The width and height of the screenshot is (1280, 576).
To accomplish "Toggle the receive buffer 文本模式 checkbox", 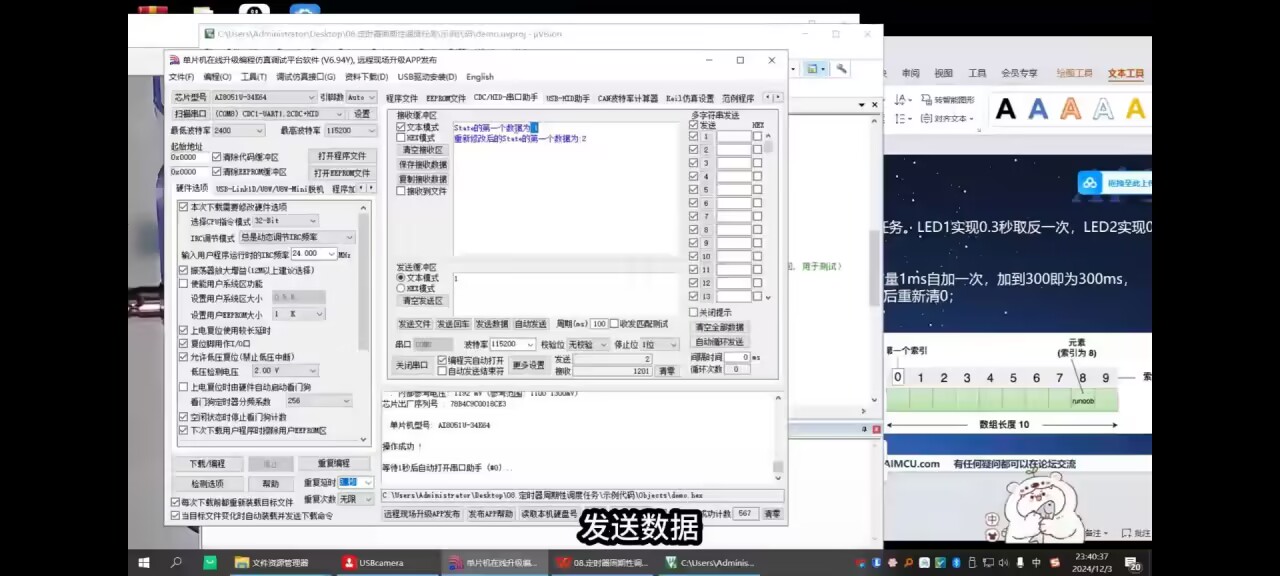I will pos(401,127).
